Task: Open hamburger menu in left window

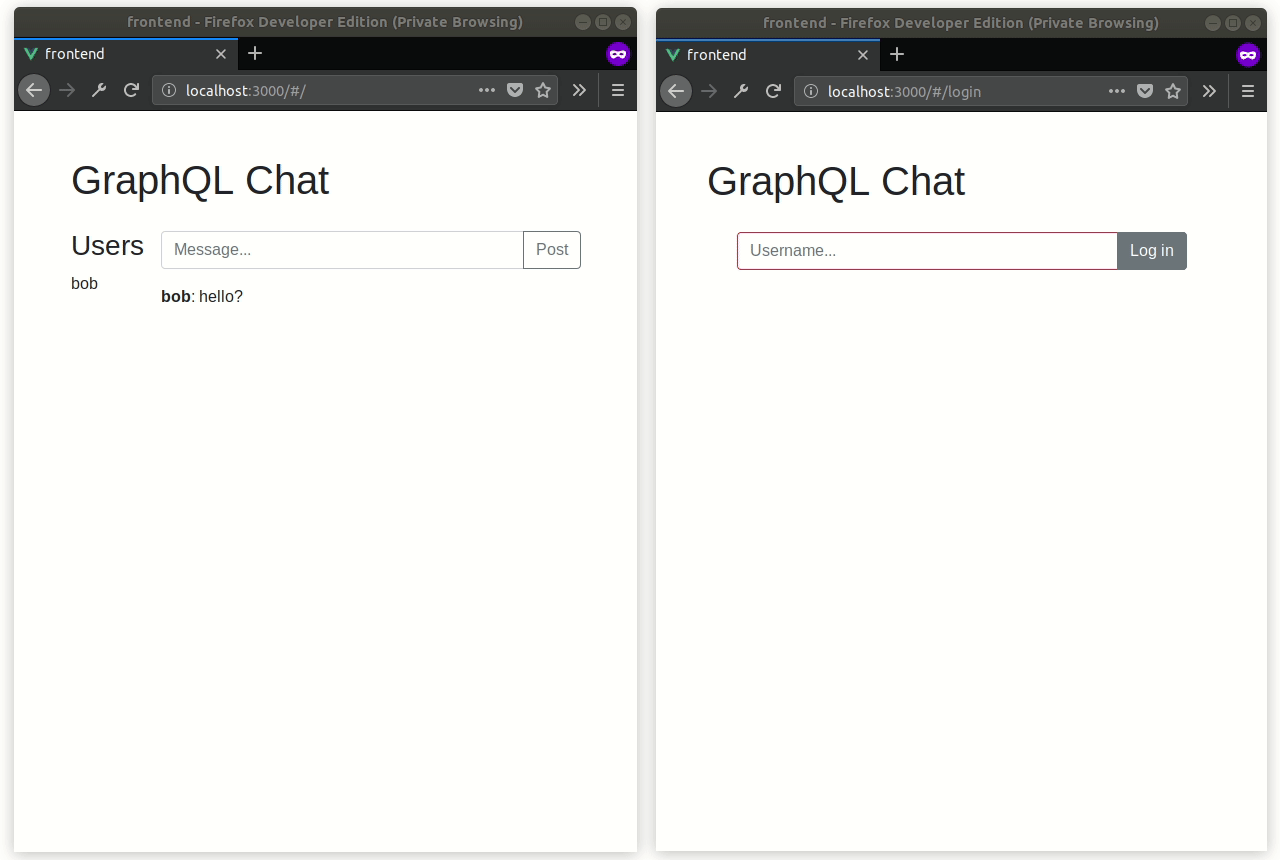Action: (x=618, y=90)
